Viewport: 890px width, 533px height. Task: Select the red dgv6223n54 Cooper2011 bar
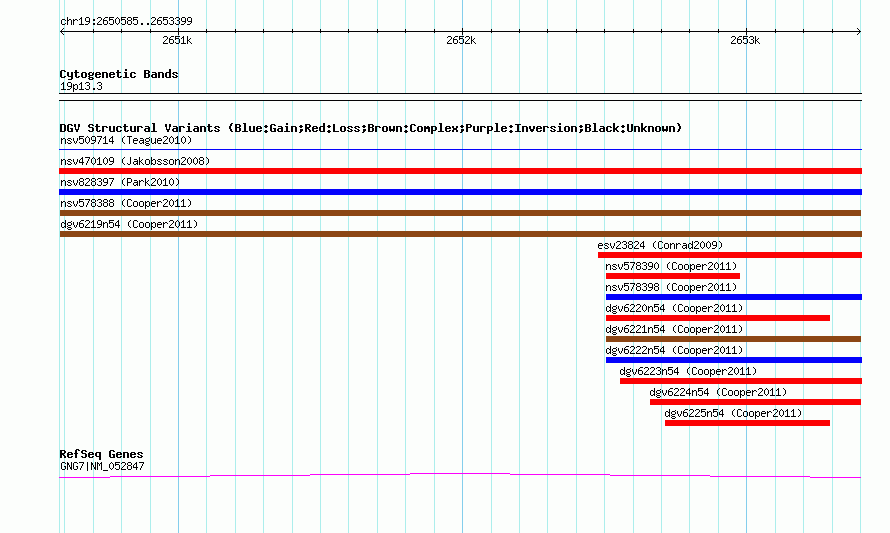pyautogui.click(x=741, y=381)
